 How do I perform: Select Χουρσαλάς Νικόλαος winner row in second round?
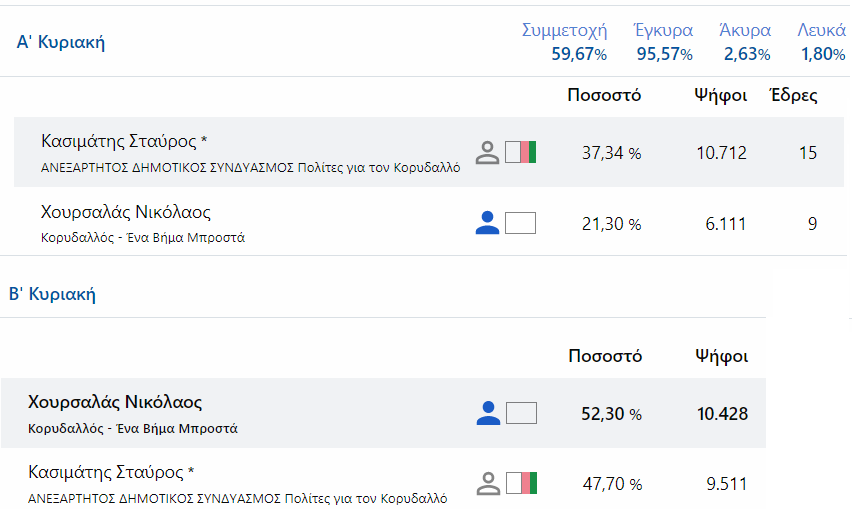[x=384, y=413]
